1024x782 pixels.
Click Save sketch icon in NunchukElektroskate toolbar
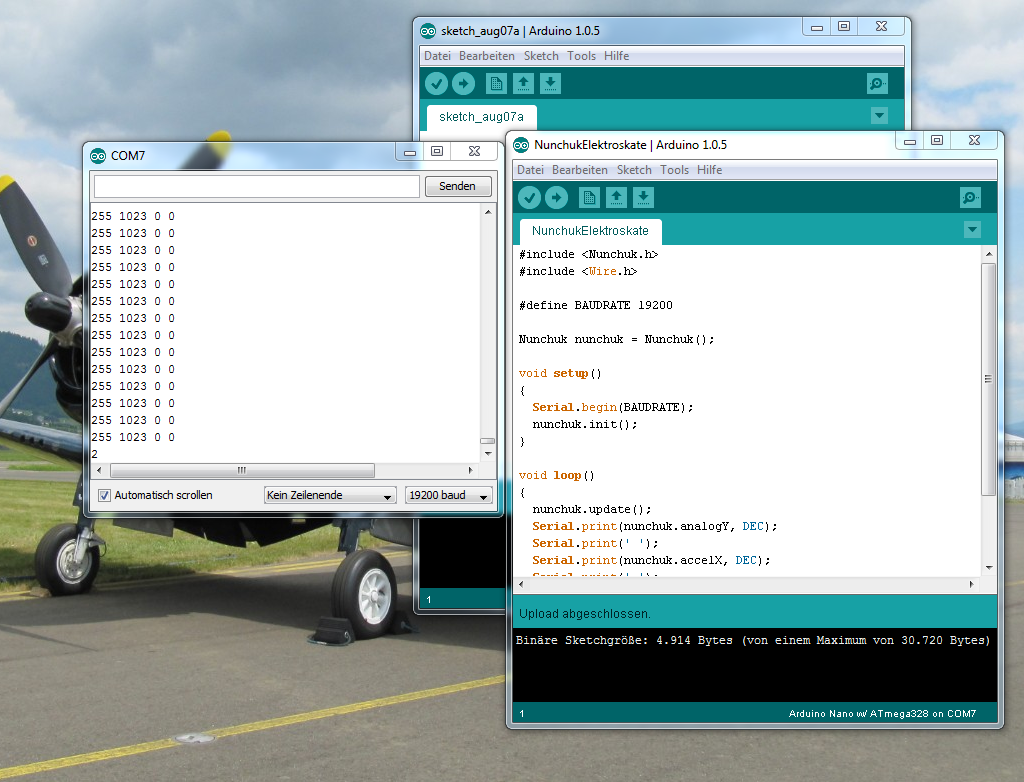pos(644,198)
